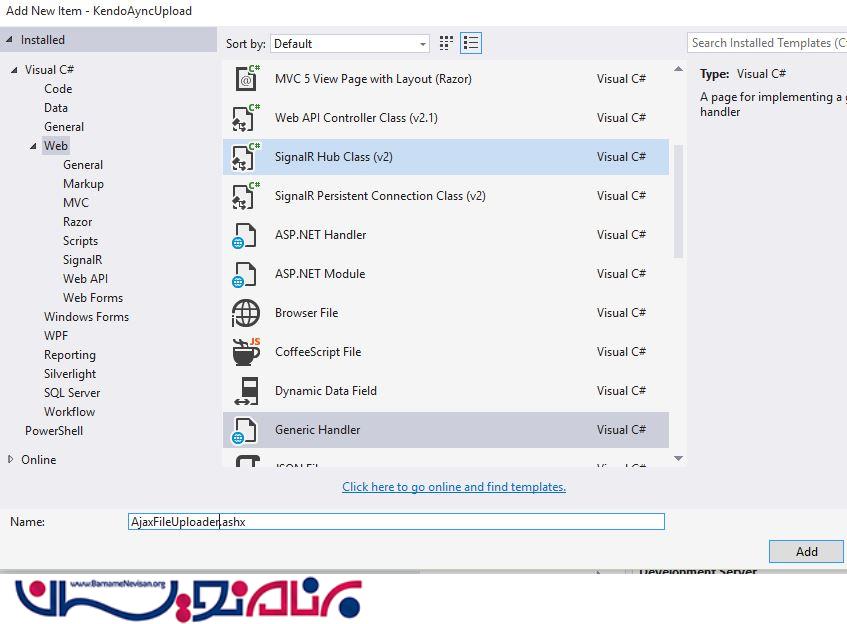Select the Markup category
Image resolution: width=847 pixels, height=624 pixels.
coord(83,184)
